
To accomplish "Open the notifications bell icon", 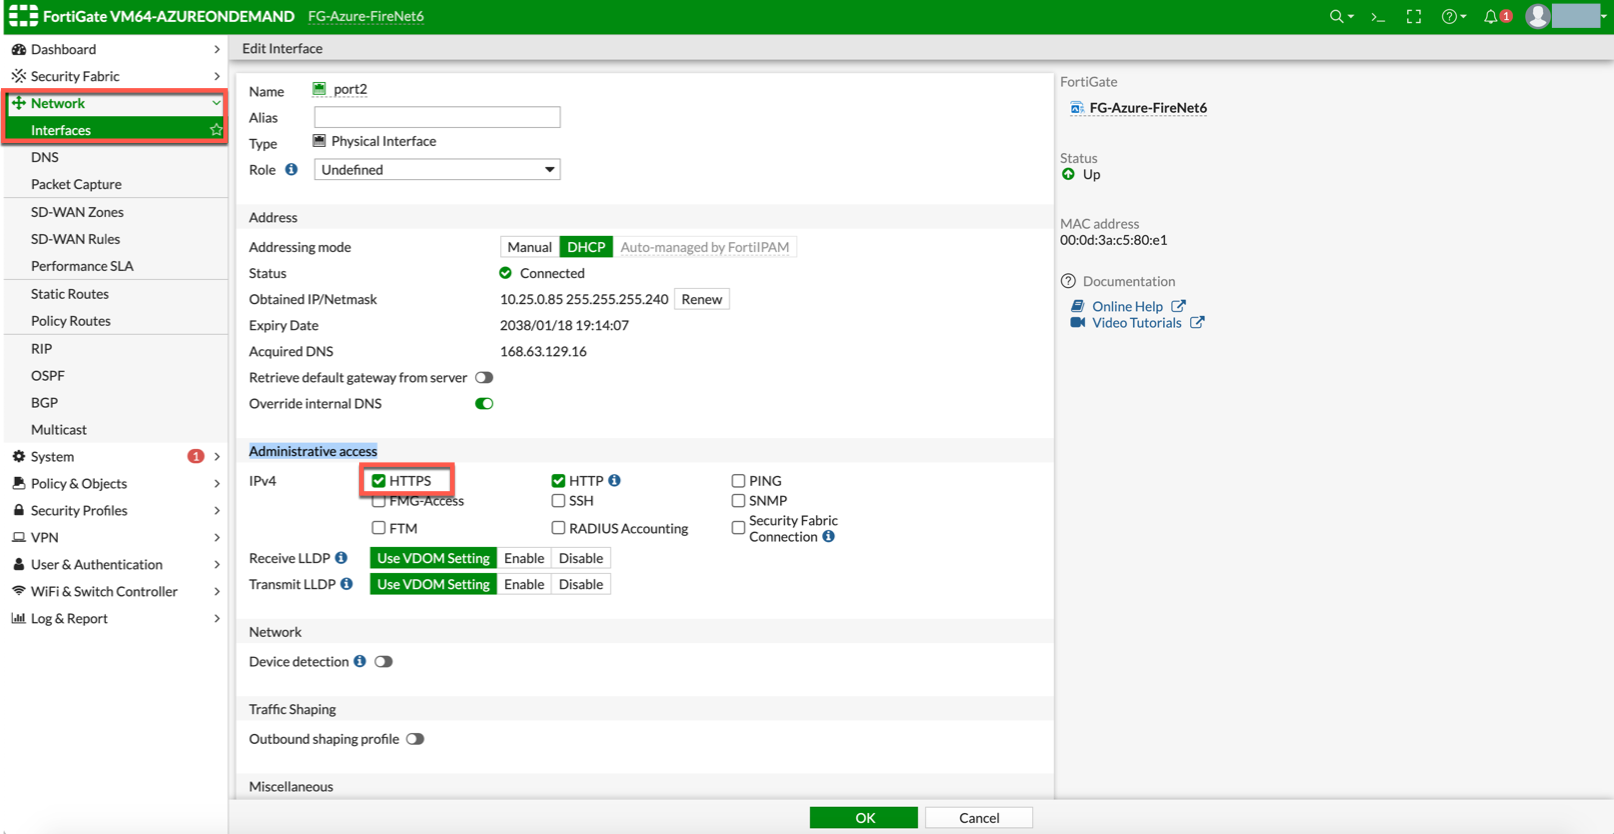I will 1491,16.
